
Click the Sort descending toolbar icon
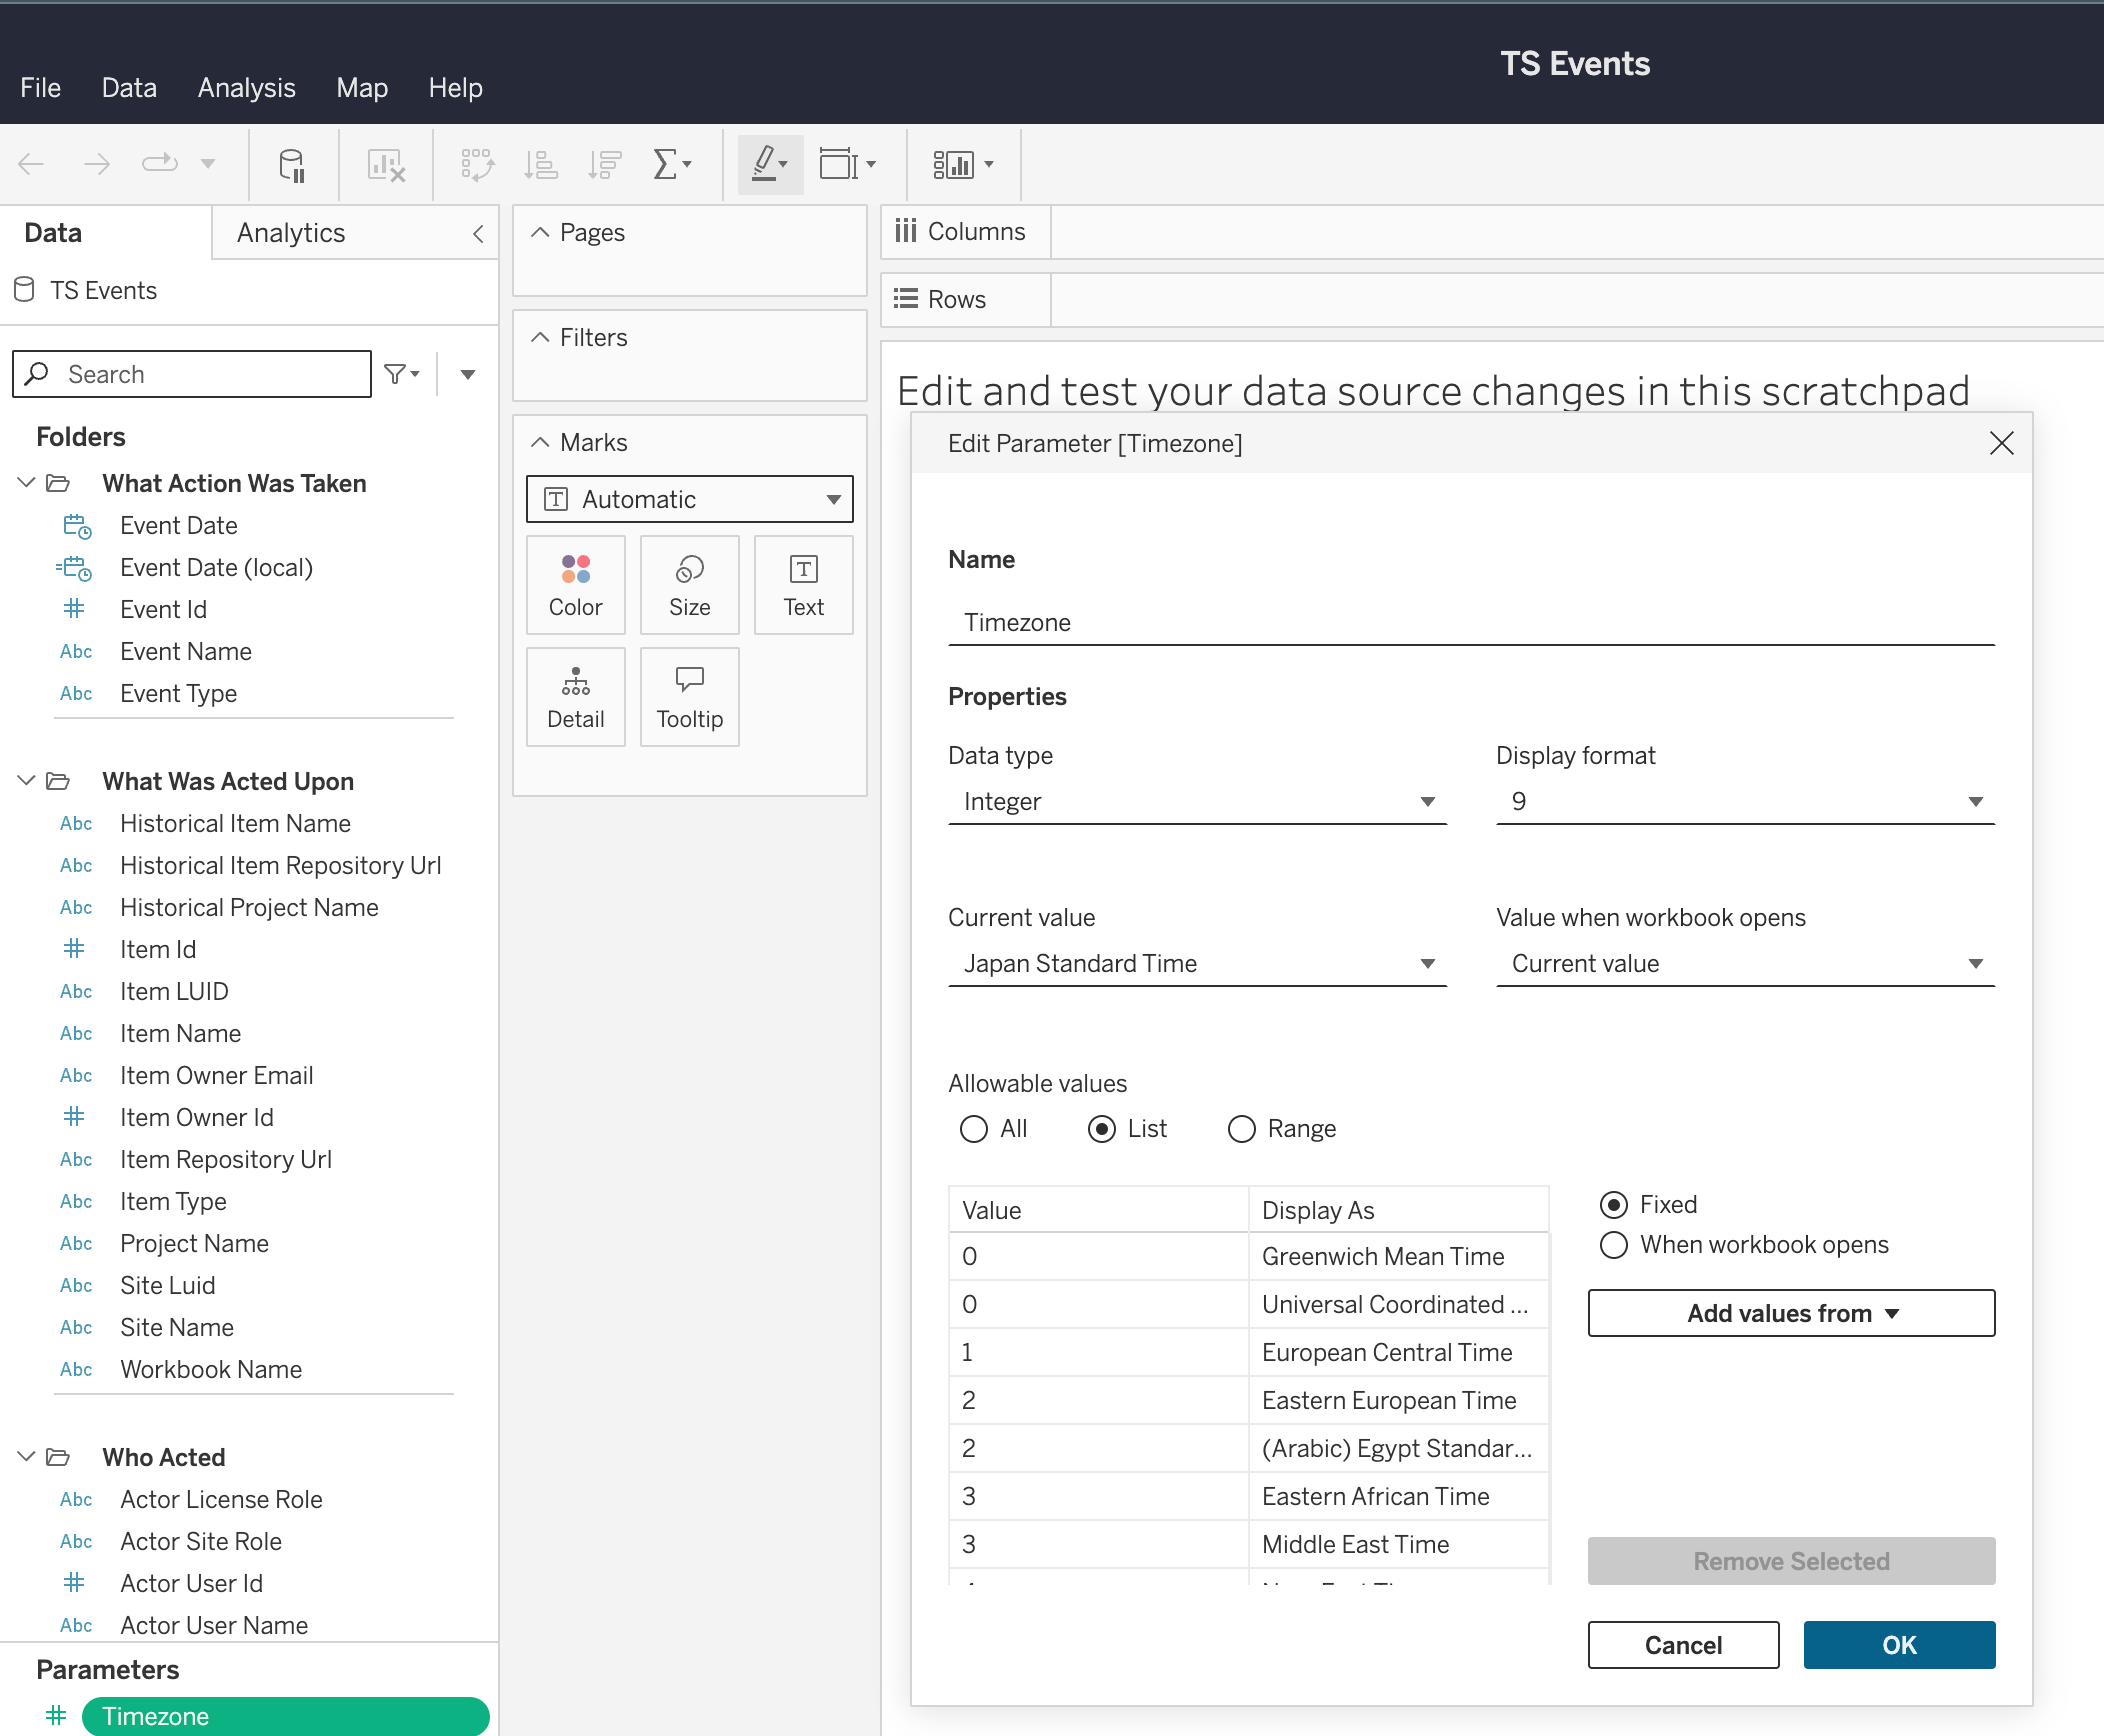605,165
